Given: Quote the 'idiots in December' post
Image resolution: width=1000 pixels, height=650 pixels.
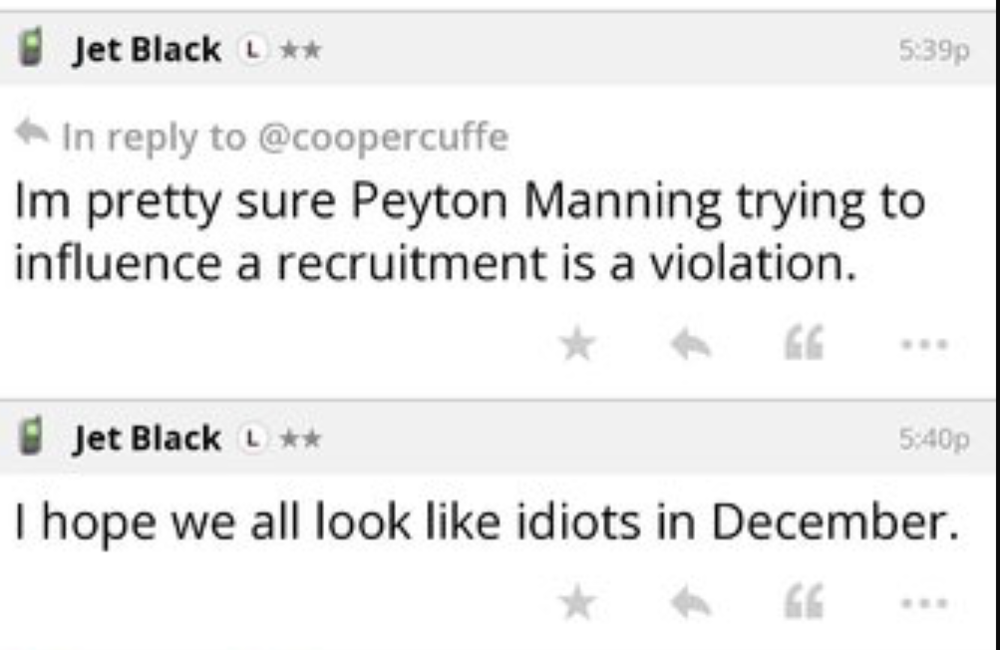Looking at the screenshot, I should pyautogui.click(x=804, y=603).
